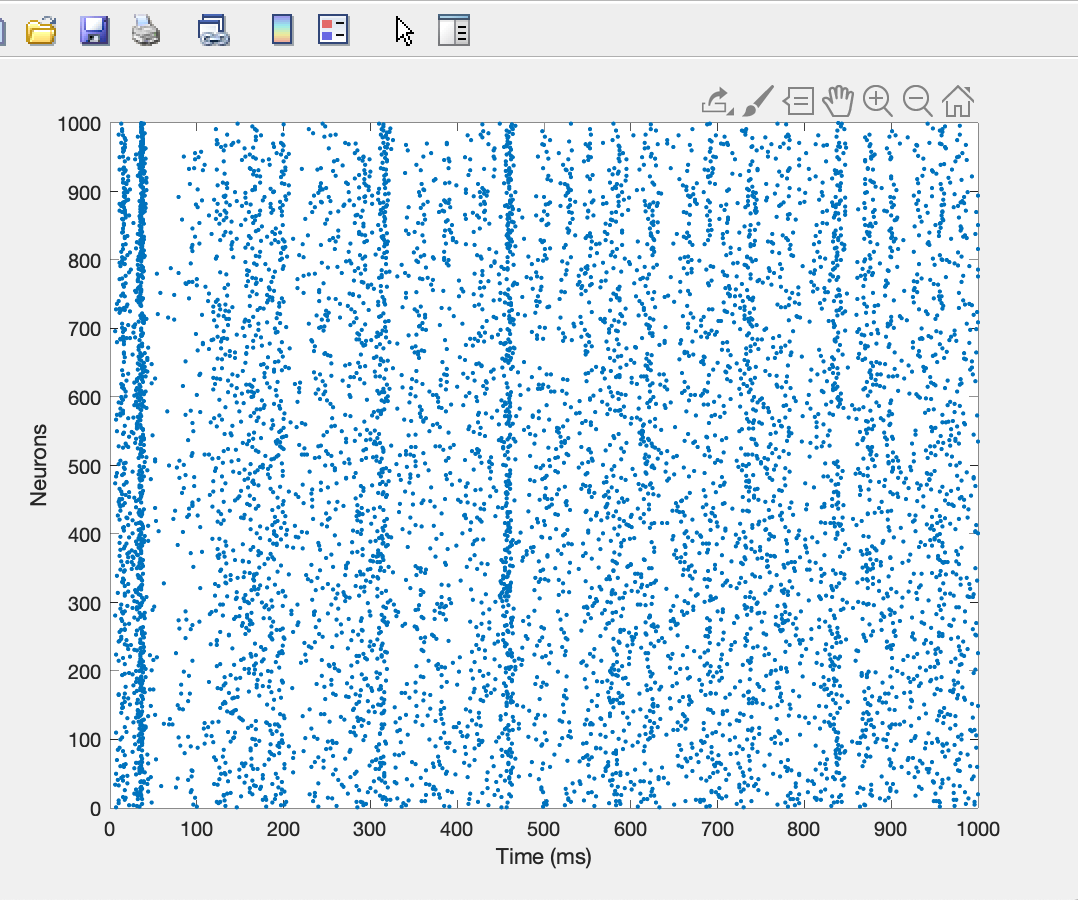Click the 500 tick label on time axis

(543, 828)
